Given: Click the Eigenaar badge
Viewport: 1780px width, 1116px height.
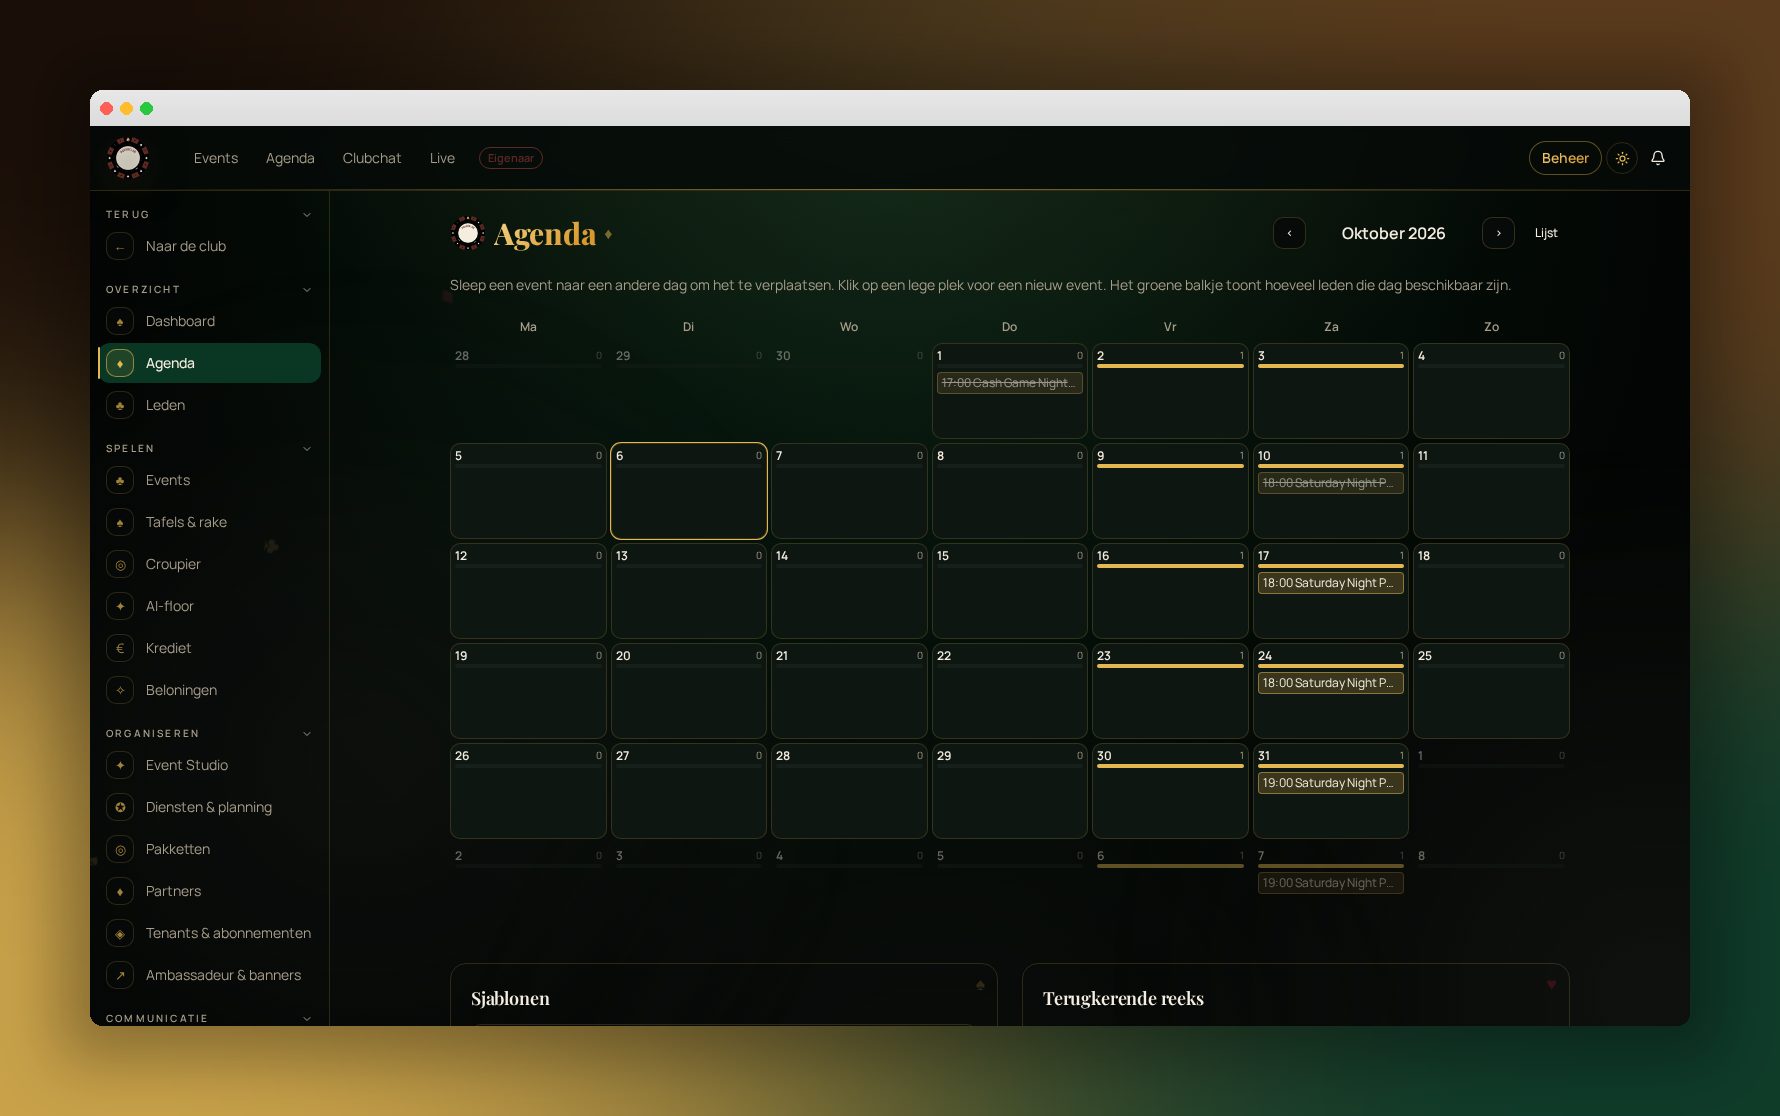Looking at the screenshot, I should click(x=511, y=158).
